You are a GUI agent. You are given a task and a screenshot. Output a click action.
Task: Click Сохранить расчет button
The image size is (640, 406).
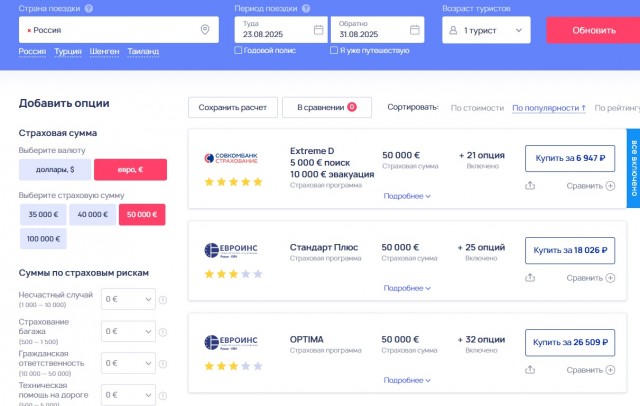click(x=233, y=107)
